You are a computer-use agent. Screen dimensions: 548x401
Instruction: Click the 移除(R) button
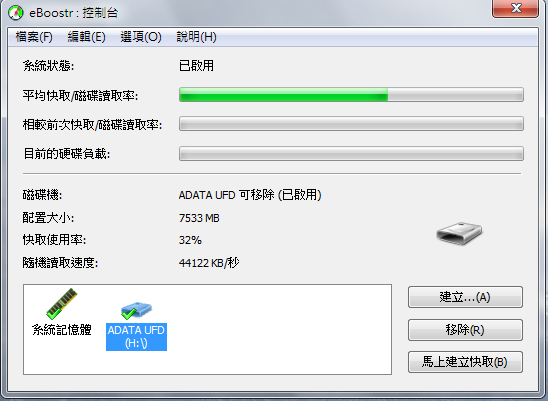pos(465,330)
